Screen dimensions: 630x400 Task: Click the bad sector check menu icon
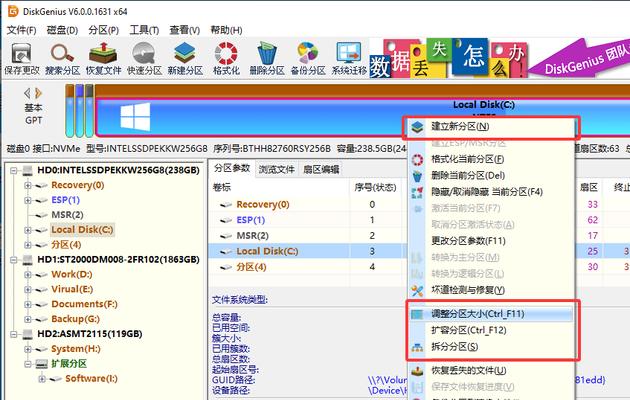pyautogui.click(x=417, y=290)
